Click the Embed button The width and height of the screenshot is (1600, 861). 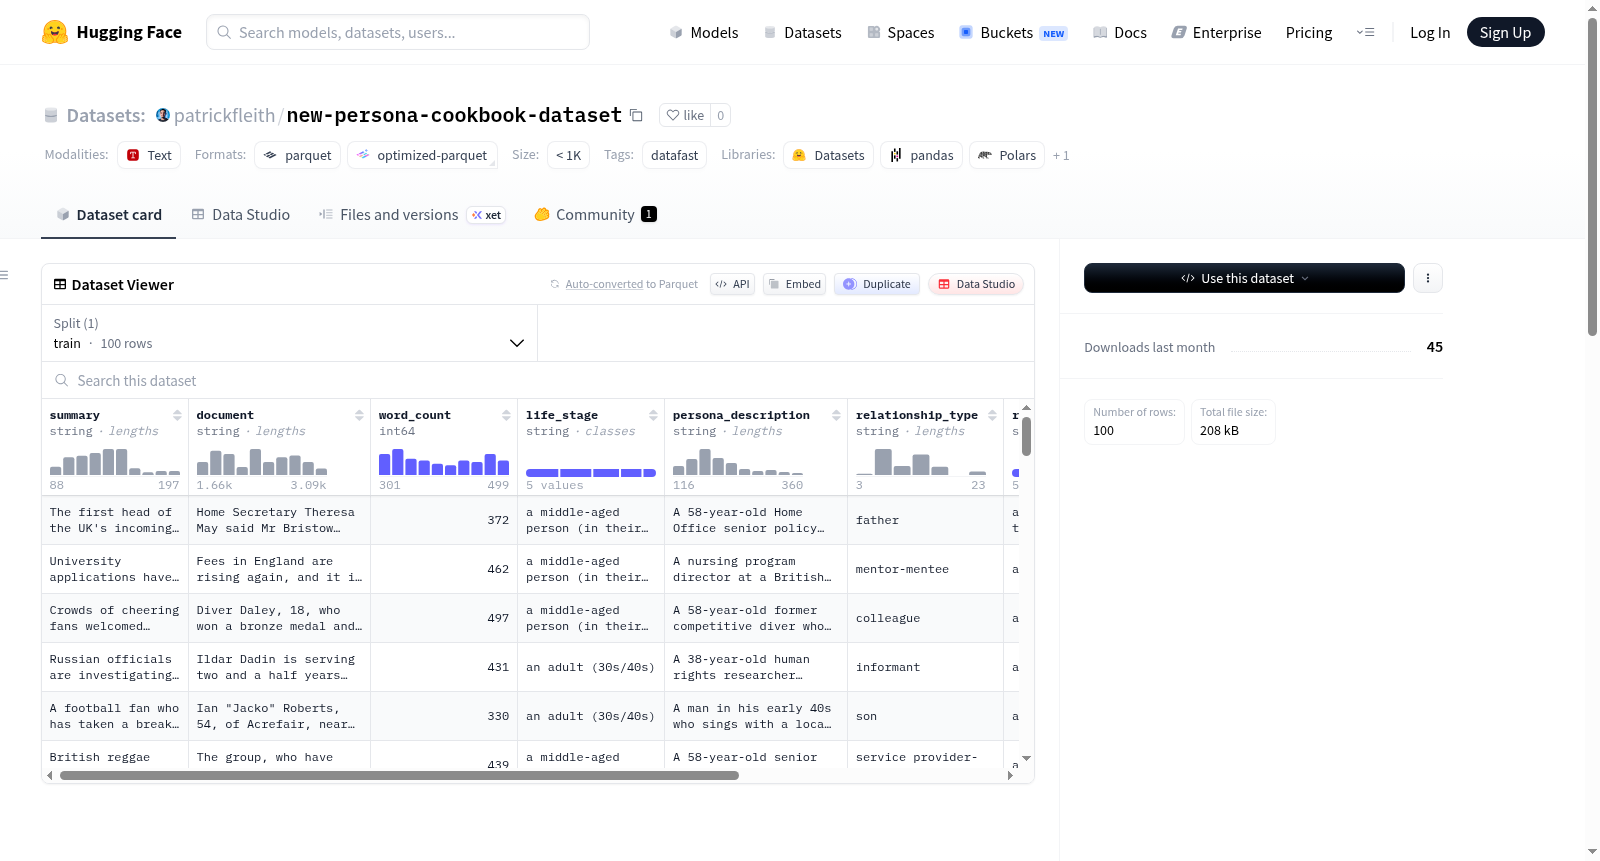[x=794, y=284]
